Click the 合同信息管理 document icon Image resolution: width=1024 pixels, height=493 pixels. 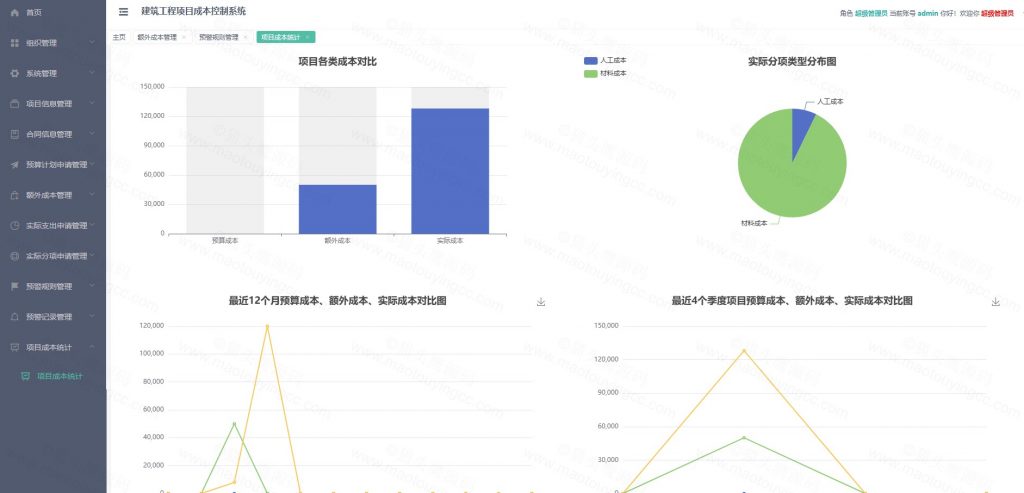click(14, 134)
